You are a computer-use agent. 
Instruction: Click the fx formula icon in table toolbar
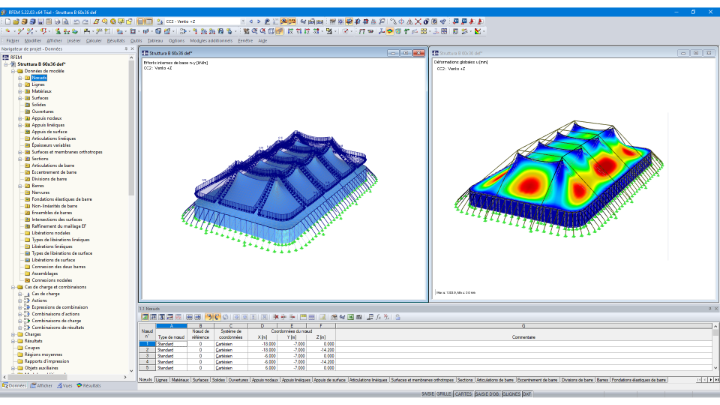click(378, 317)
